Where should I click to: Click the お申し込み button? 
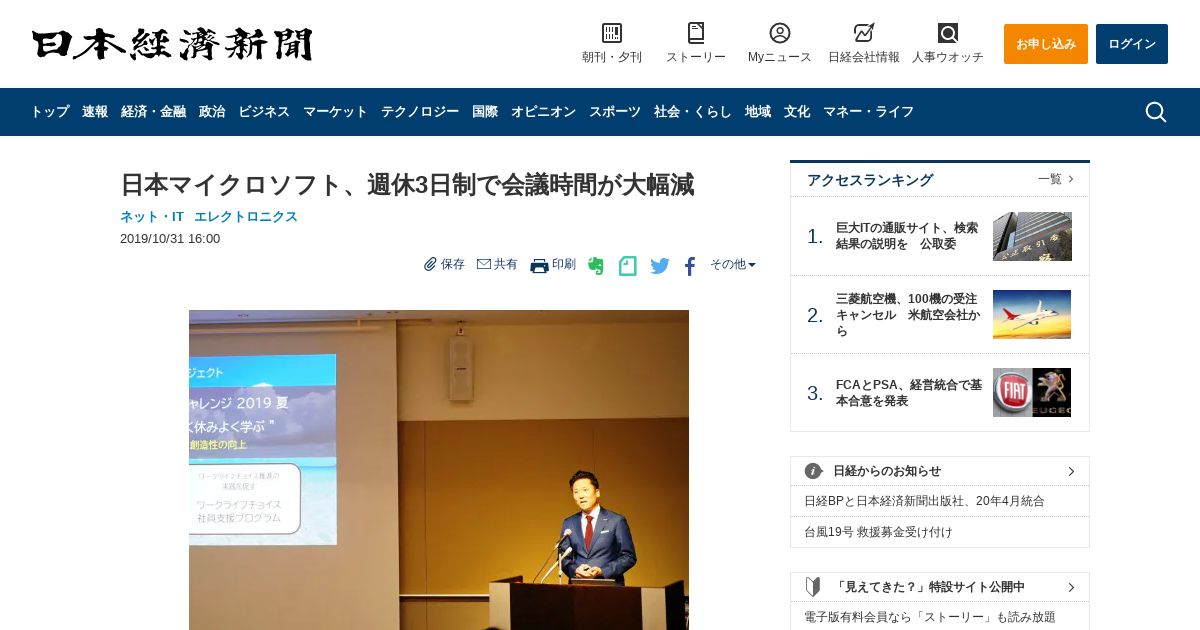(x=1046, y=44)
